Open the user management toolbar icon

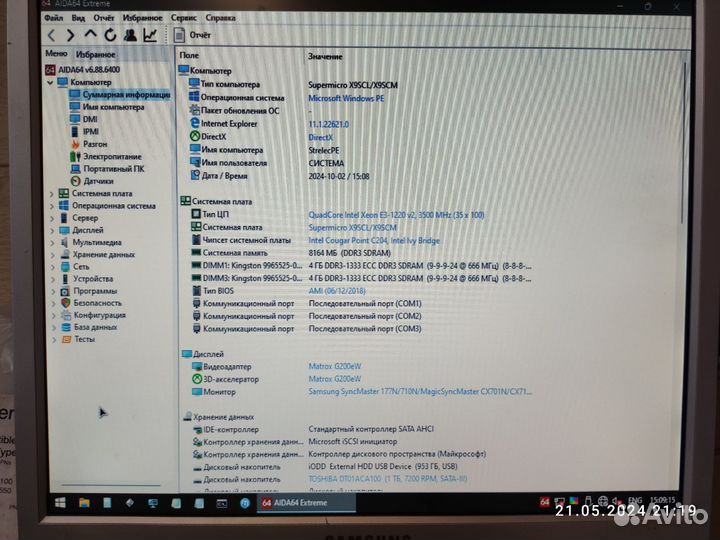pyautogui.click(x=130, y=35)
